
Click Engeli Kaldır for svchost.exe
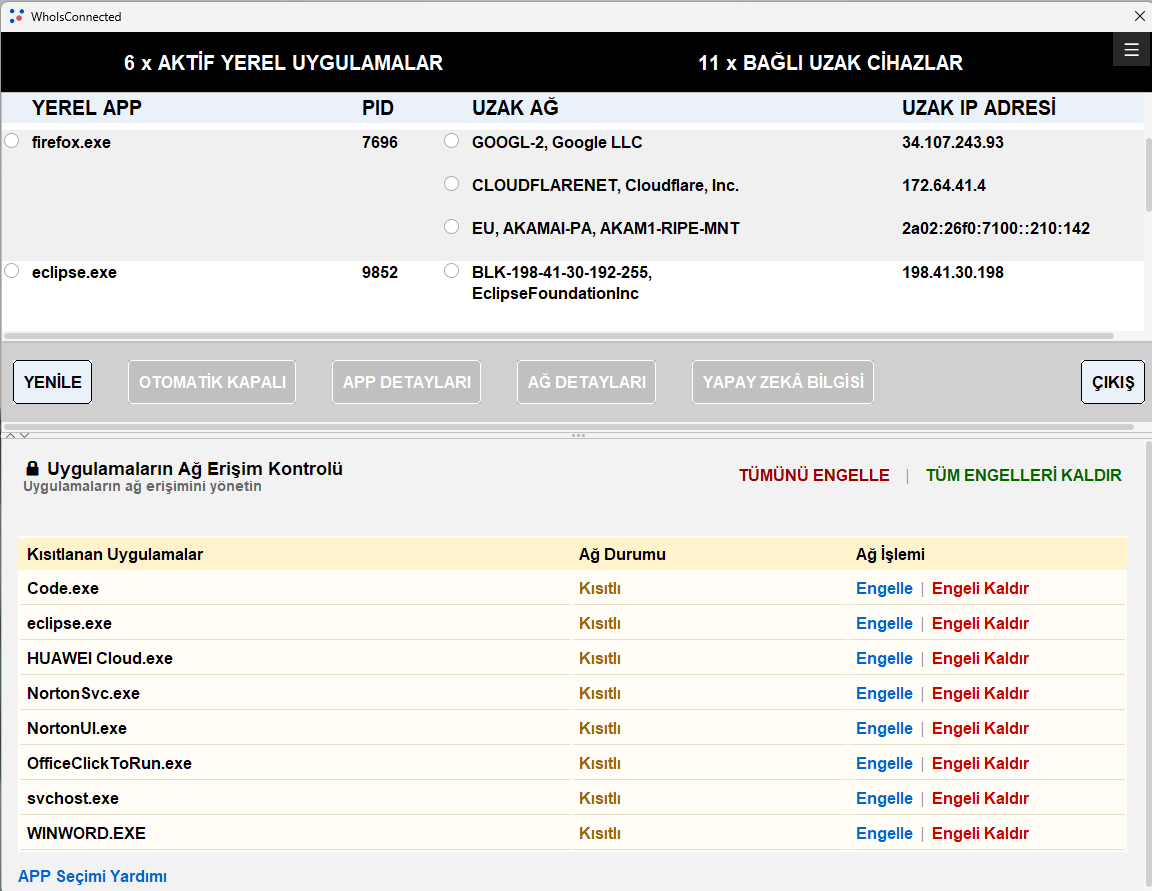pos(980,798)
